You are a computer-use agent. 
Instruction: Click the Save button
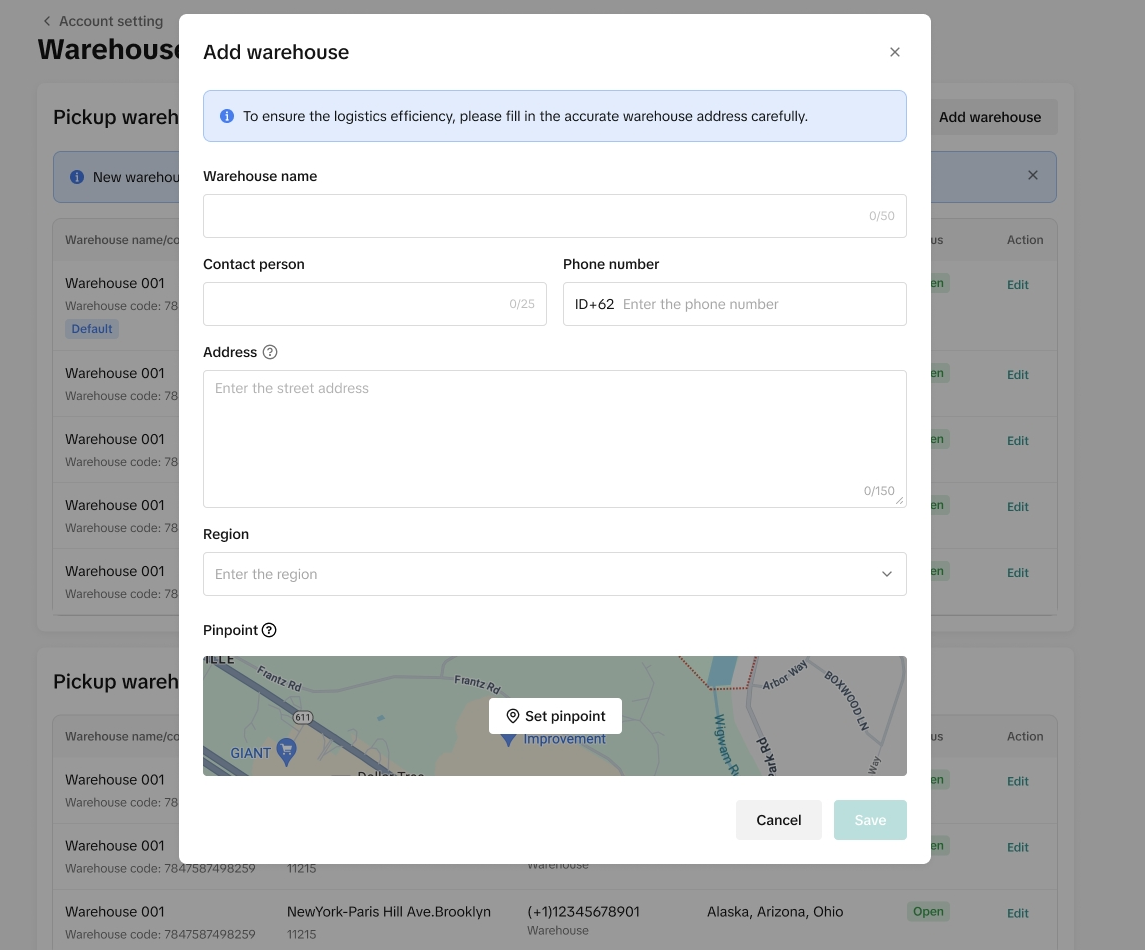(870, 820)
